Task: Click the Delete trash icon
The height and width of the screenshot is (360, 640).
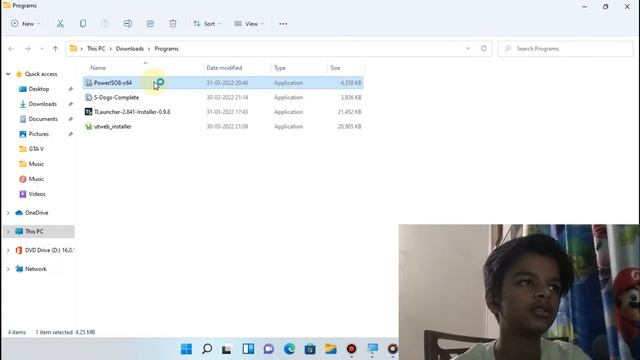Action: click(173, 24)
